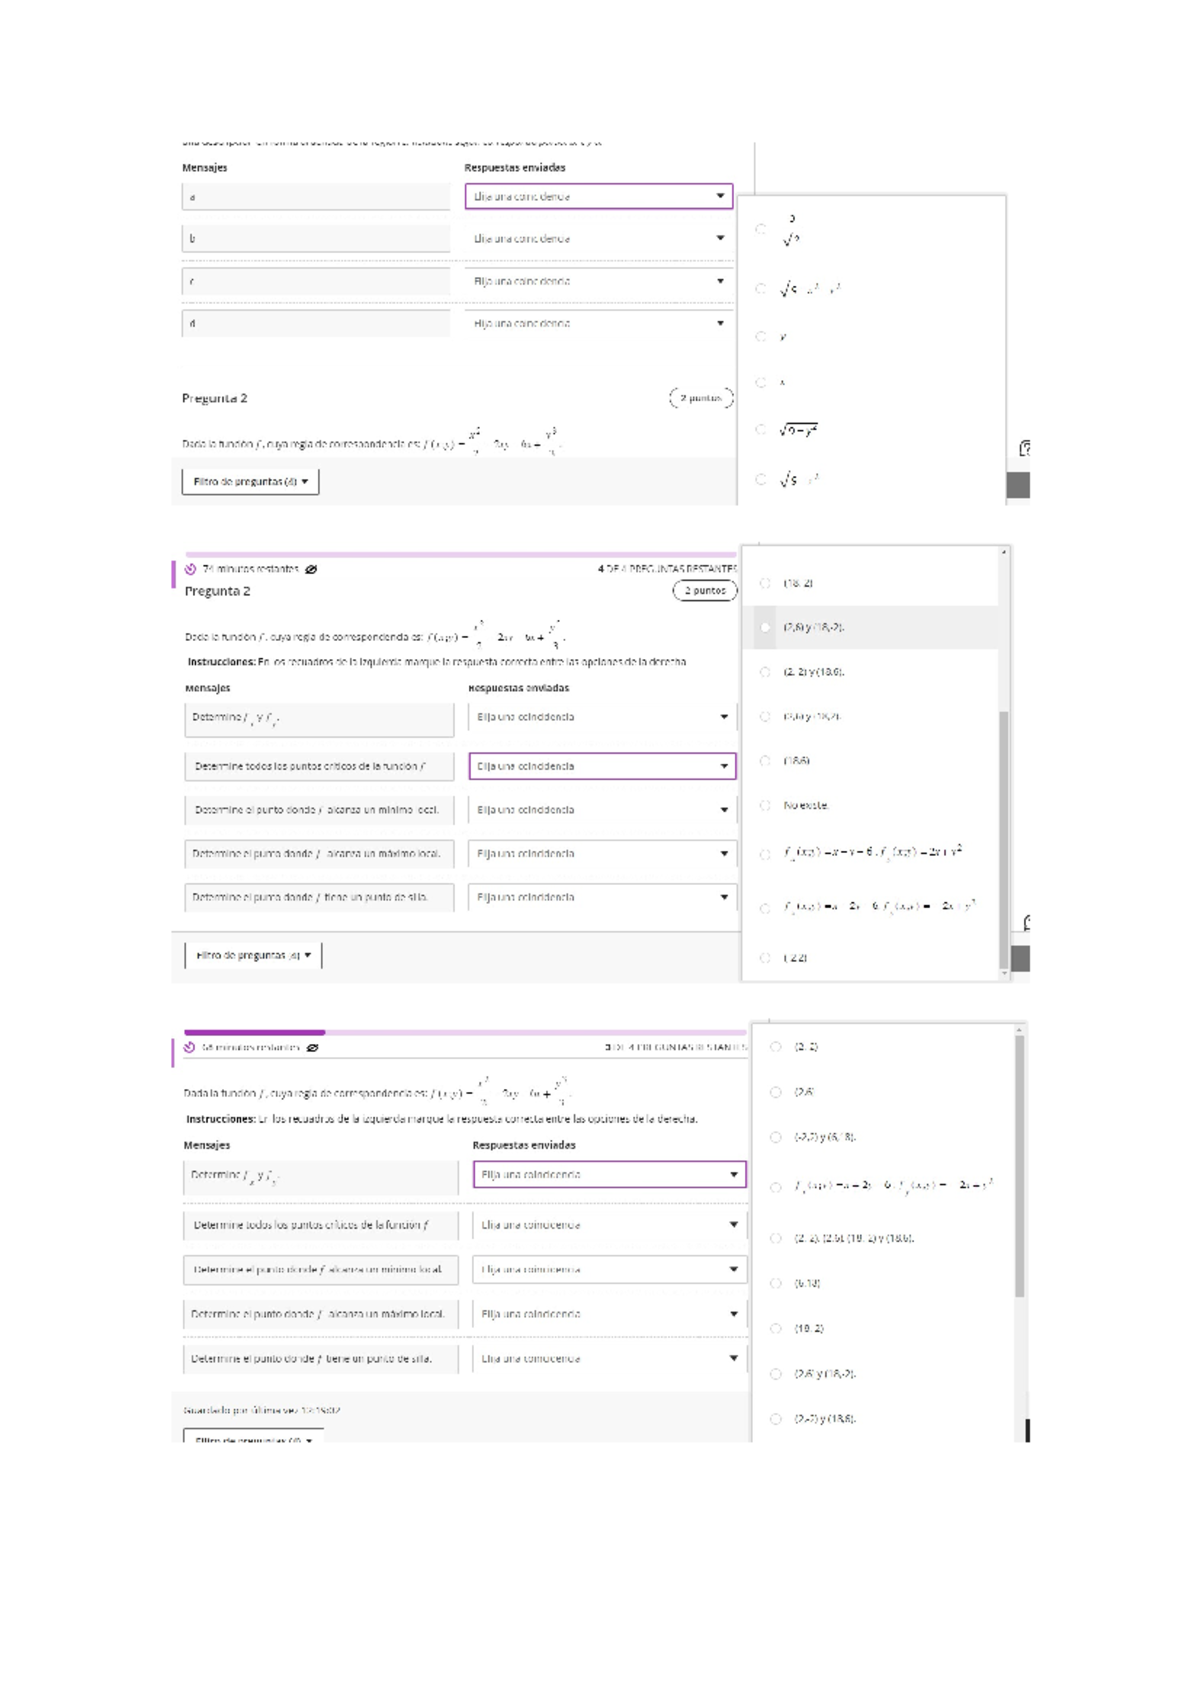
Task: Open the dropdown beside message "c"
Action: coord(598,281)
